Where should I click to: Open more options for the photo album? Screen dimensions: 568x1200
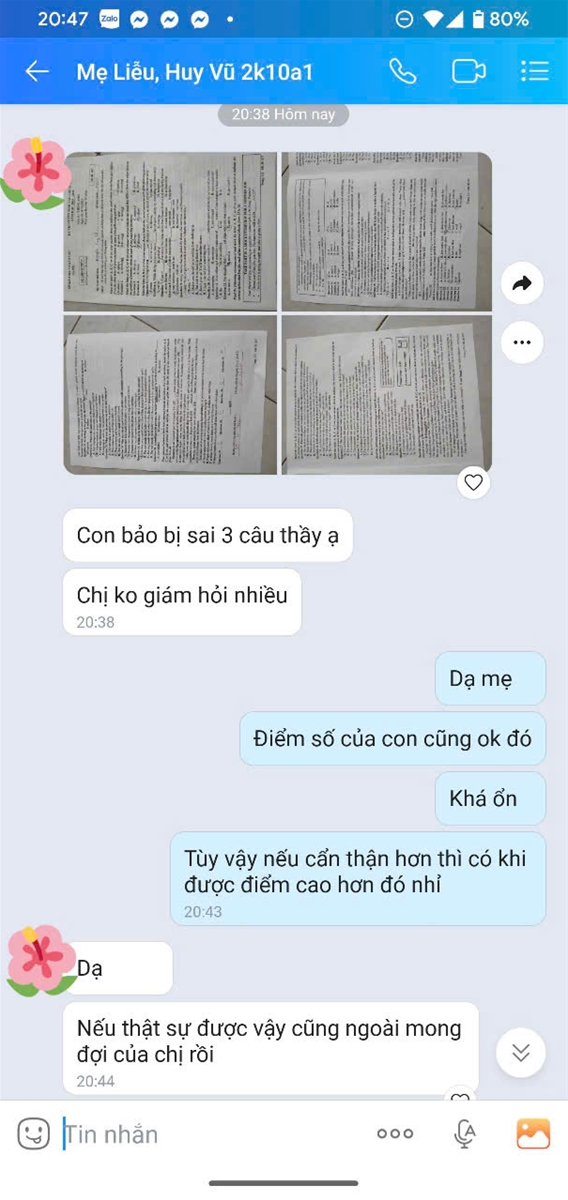pos(521,342)
